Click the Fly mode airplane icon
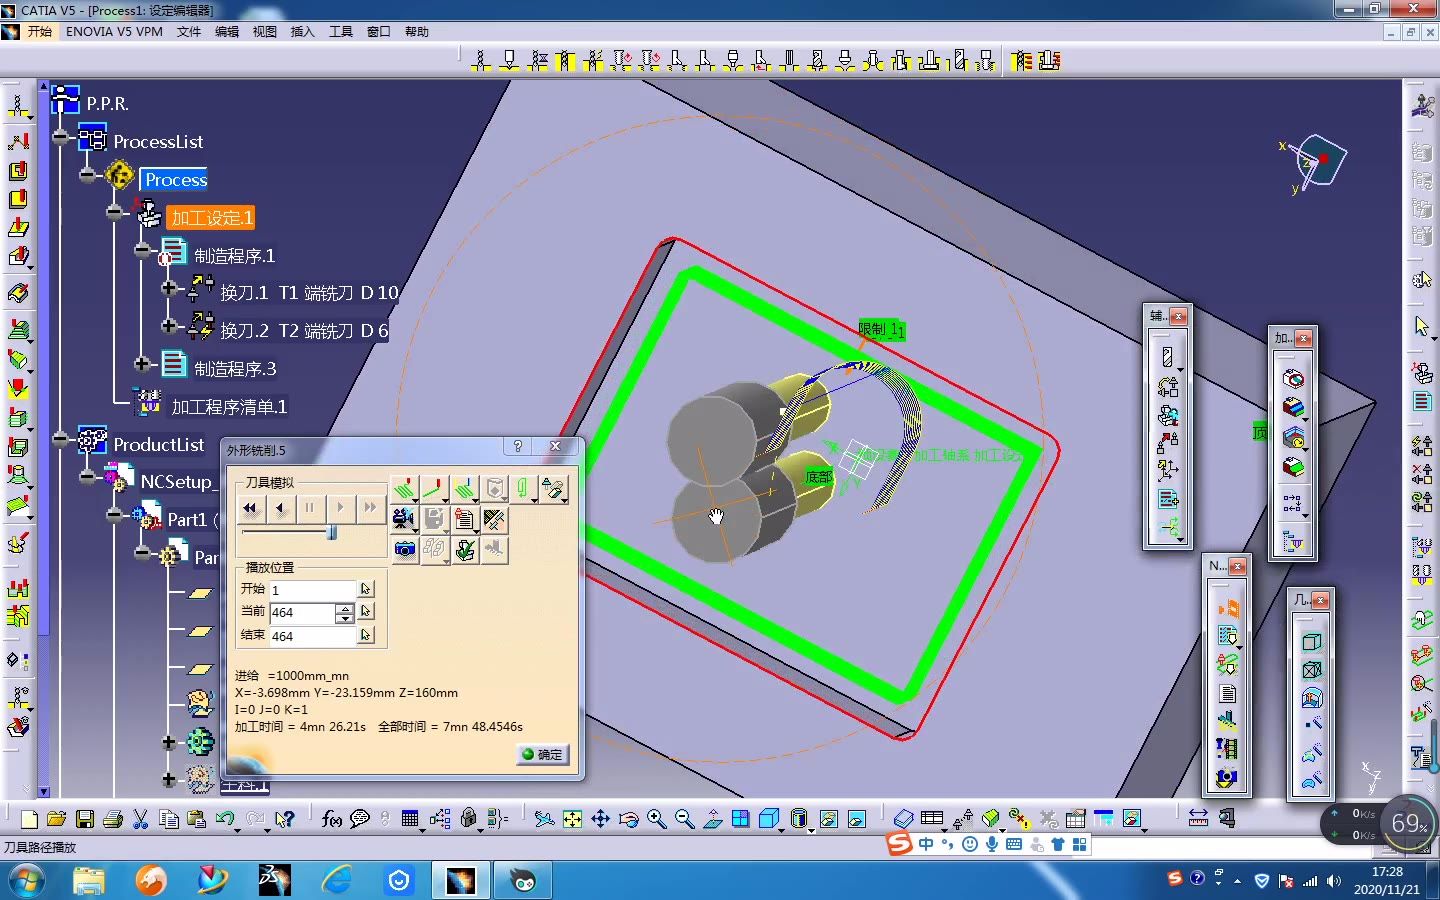This screenshot has height=900, width=1440. pyautogui.click(x=544, y=819)
